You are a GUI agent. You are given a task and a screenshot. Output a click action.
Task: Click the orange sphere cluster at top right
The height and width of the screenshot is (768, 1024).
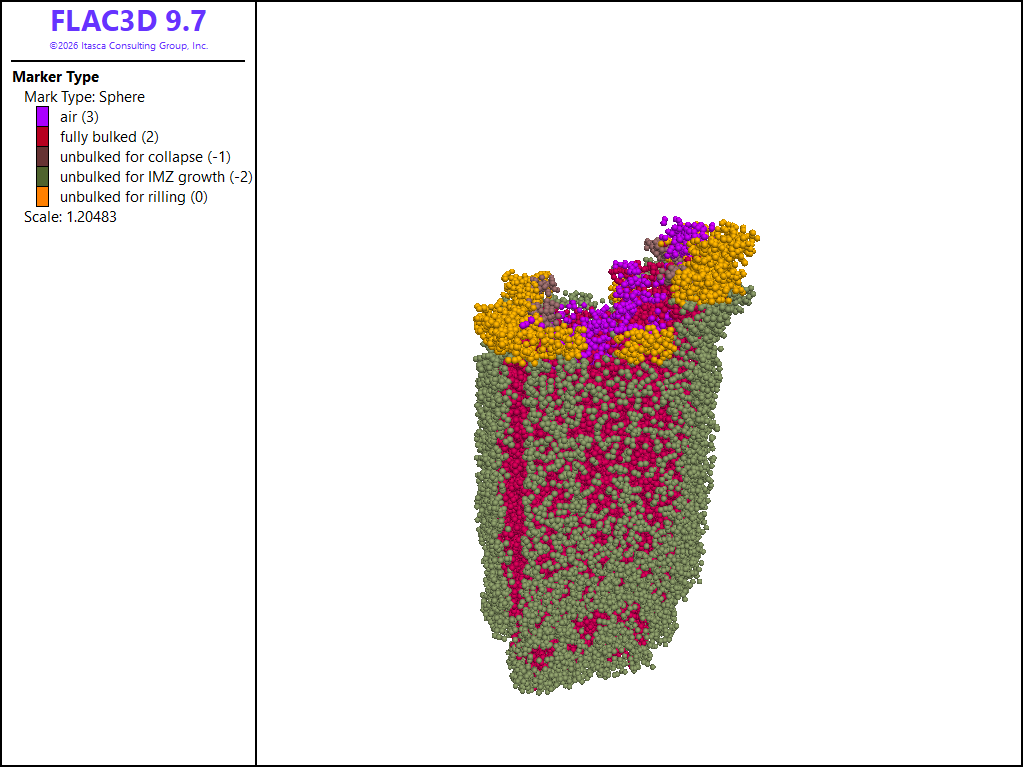714,263
